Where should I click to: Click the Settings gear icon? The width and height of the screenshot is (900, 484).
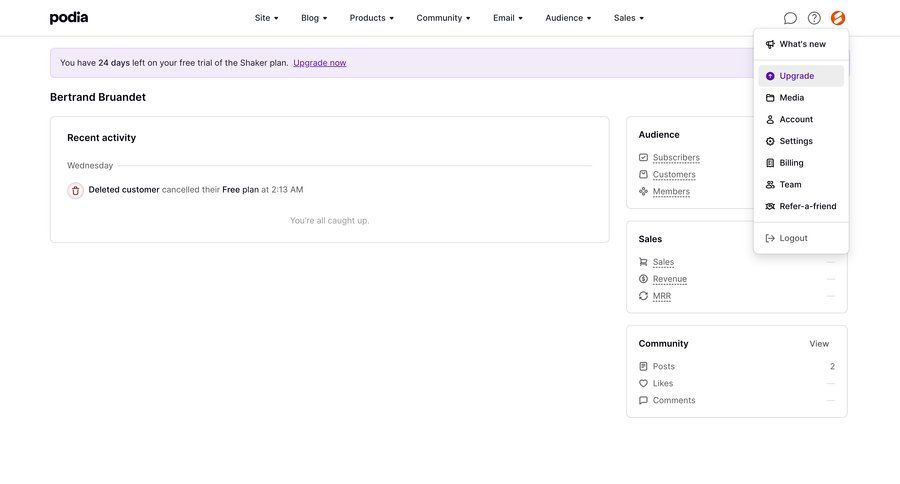coord(770,141)
